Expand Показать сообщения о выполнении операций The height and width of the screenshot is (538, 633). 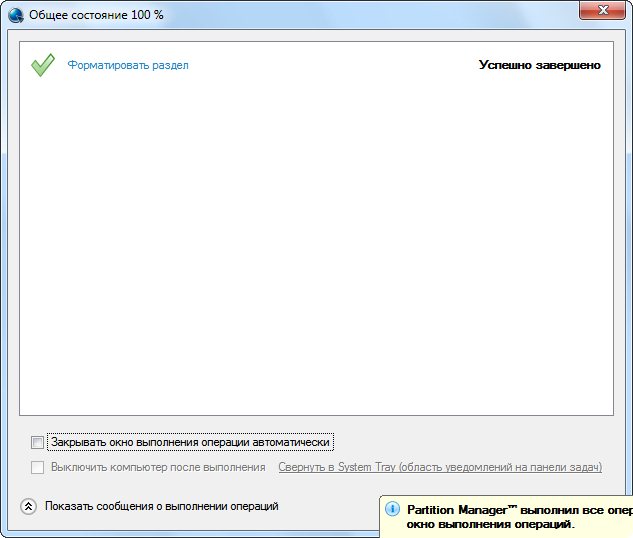coord(28,506)
